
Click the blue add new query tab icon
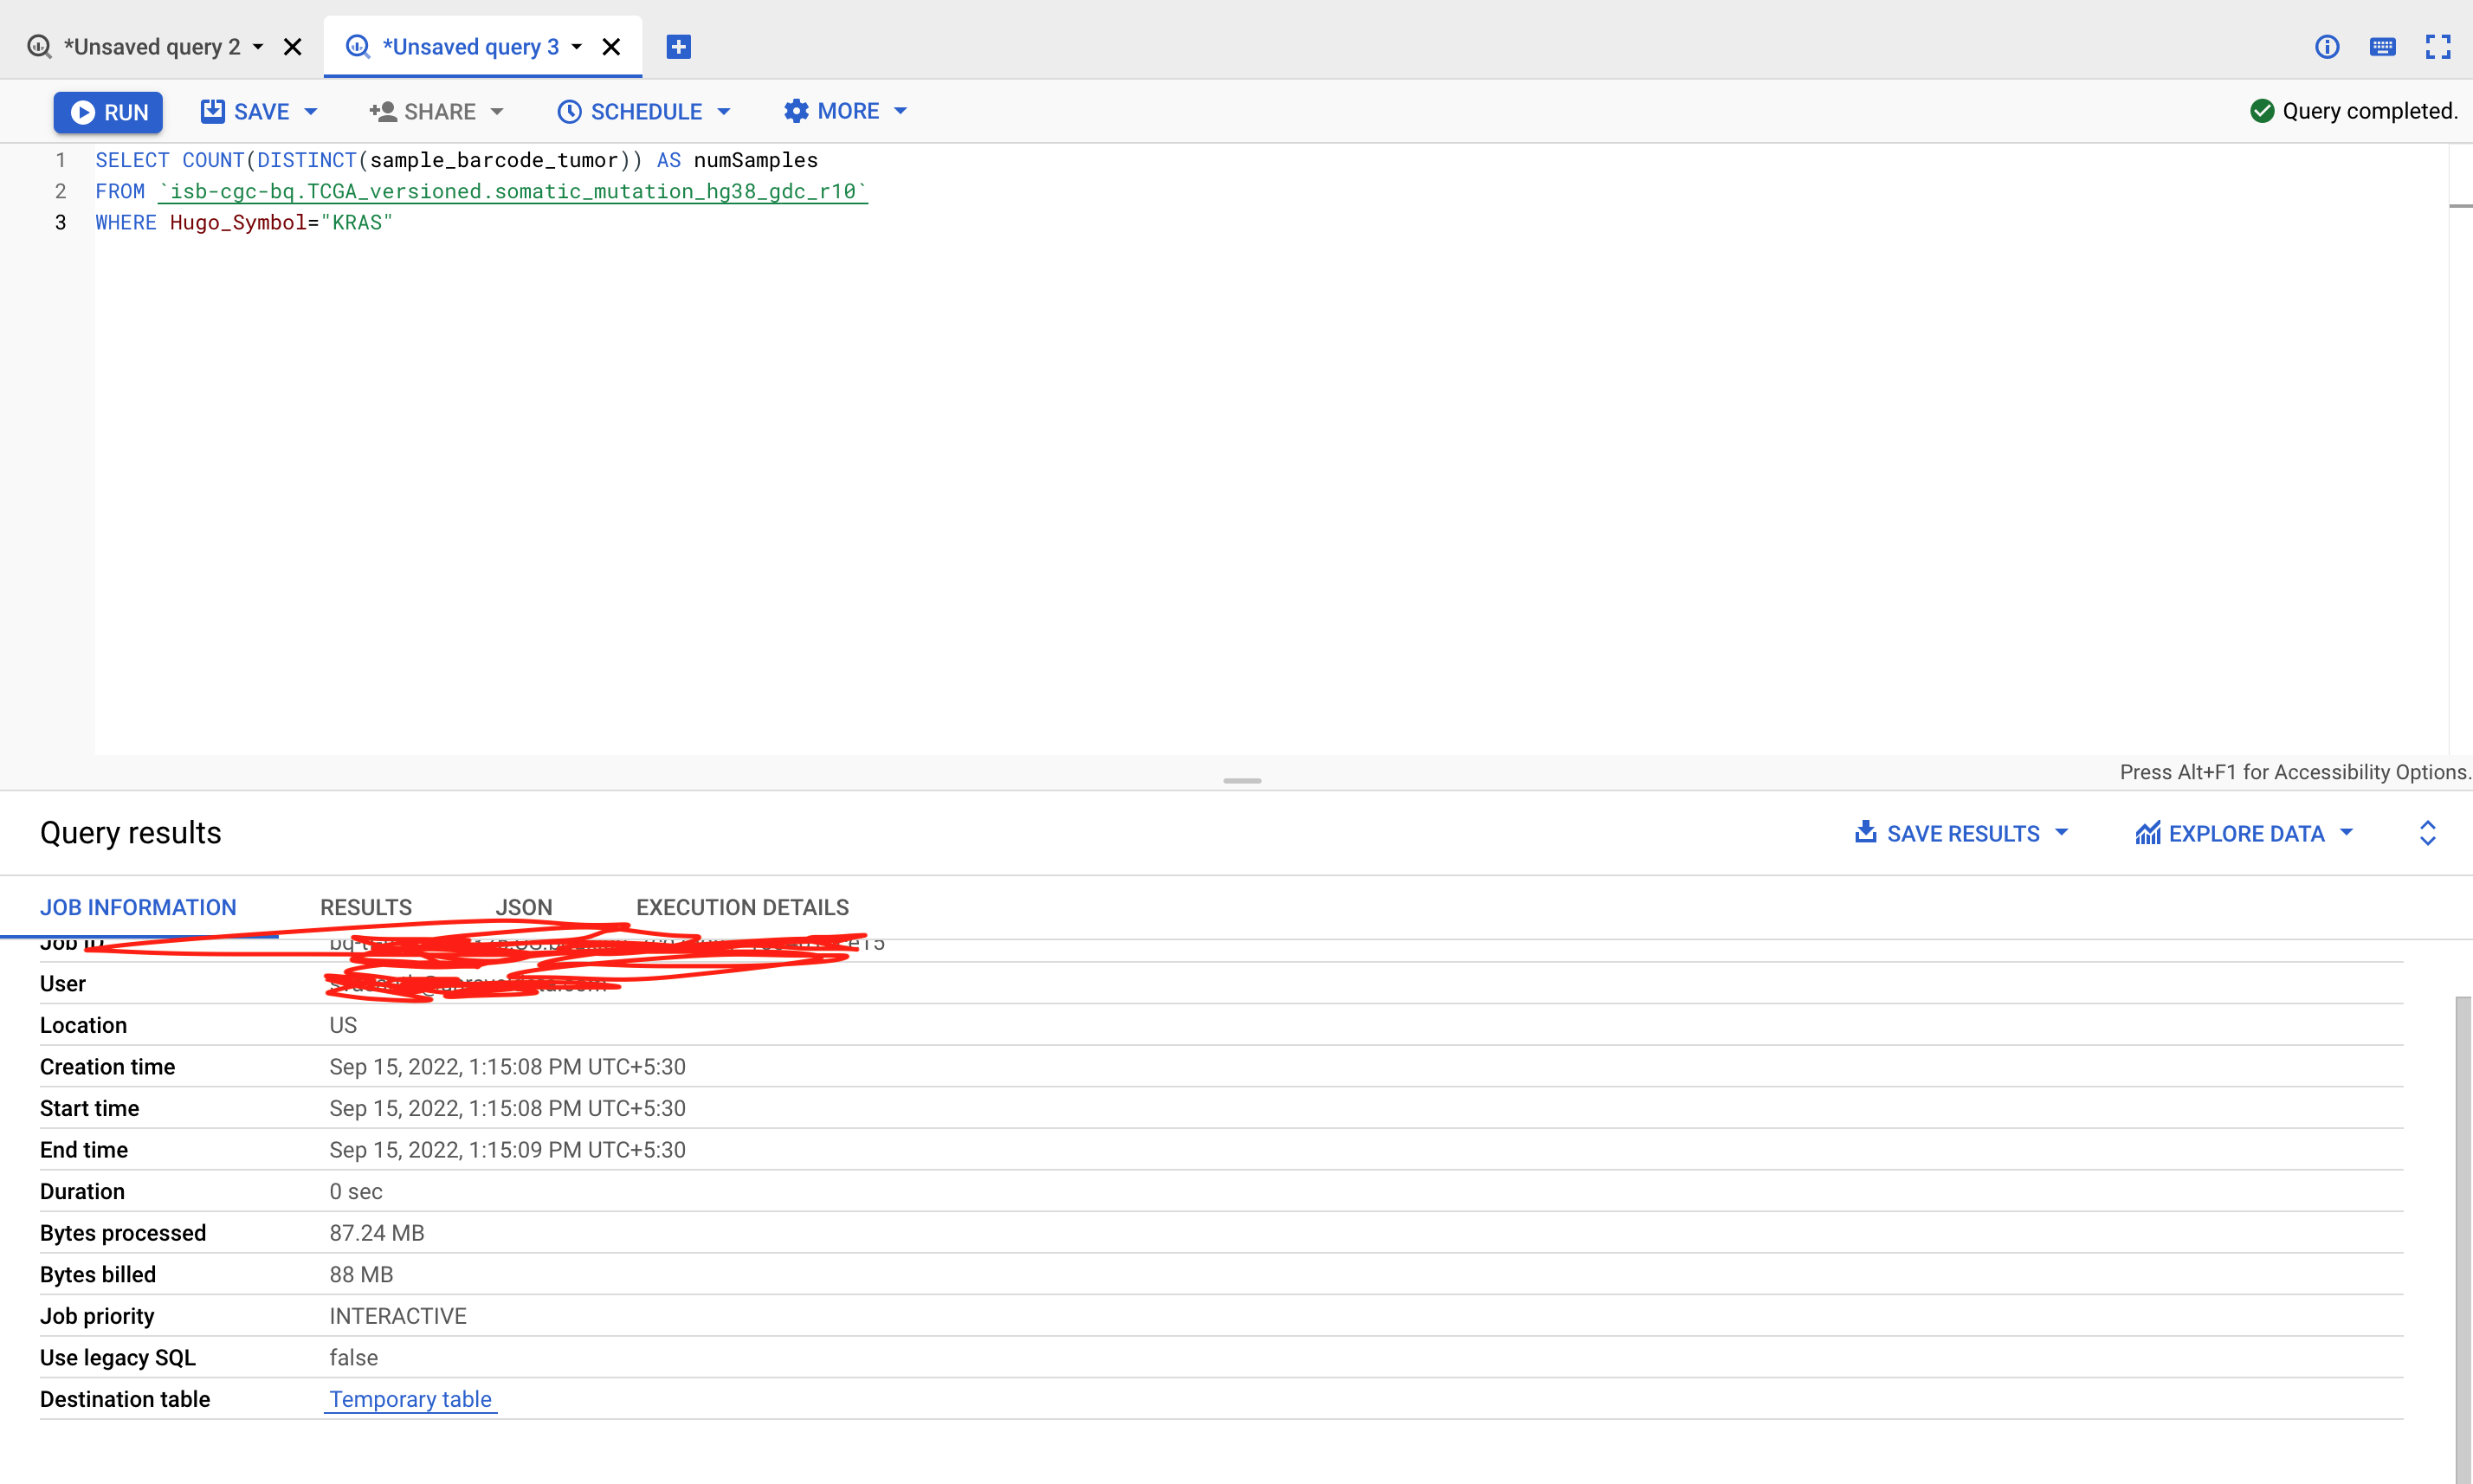click(678, 47)
